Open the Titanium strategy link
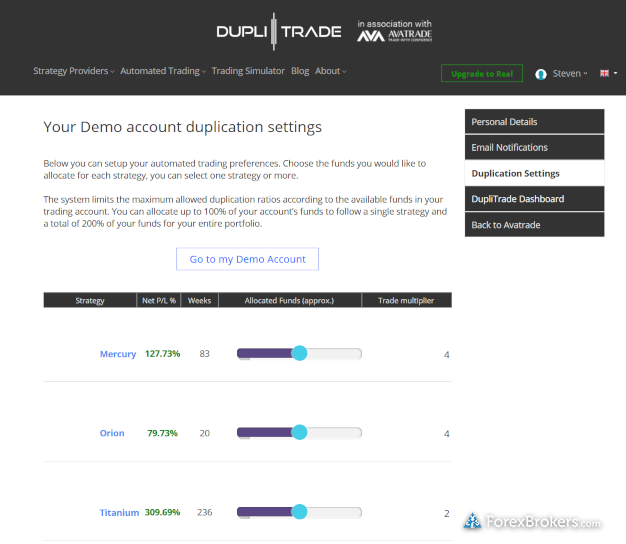626x544 pixels. click(119, 512)
